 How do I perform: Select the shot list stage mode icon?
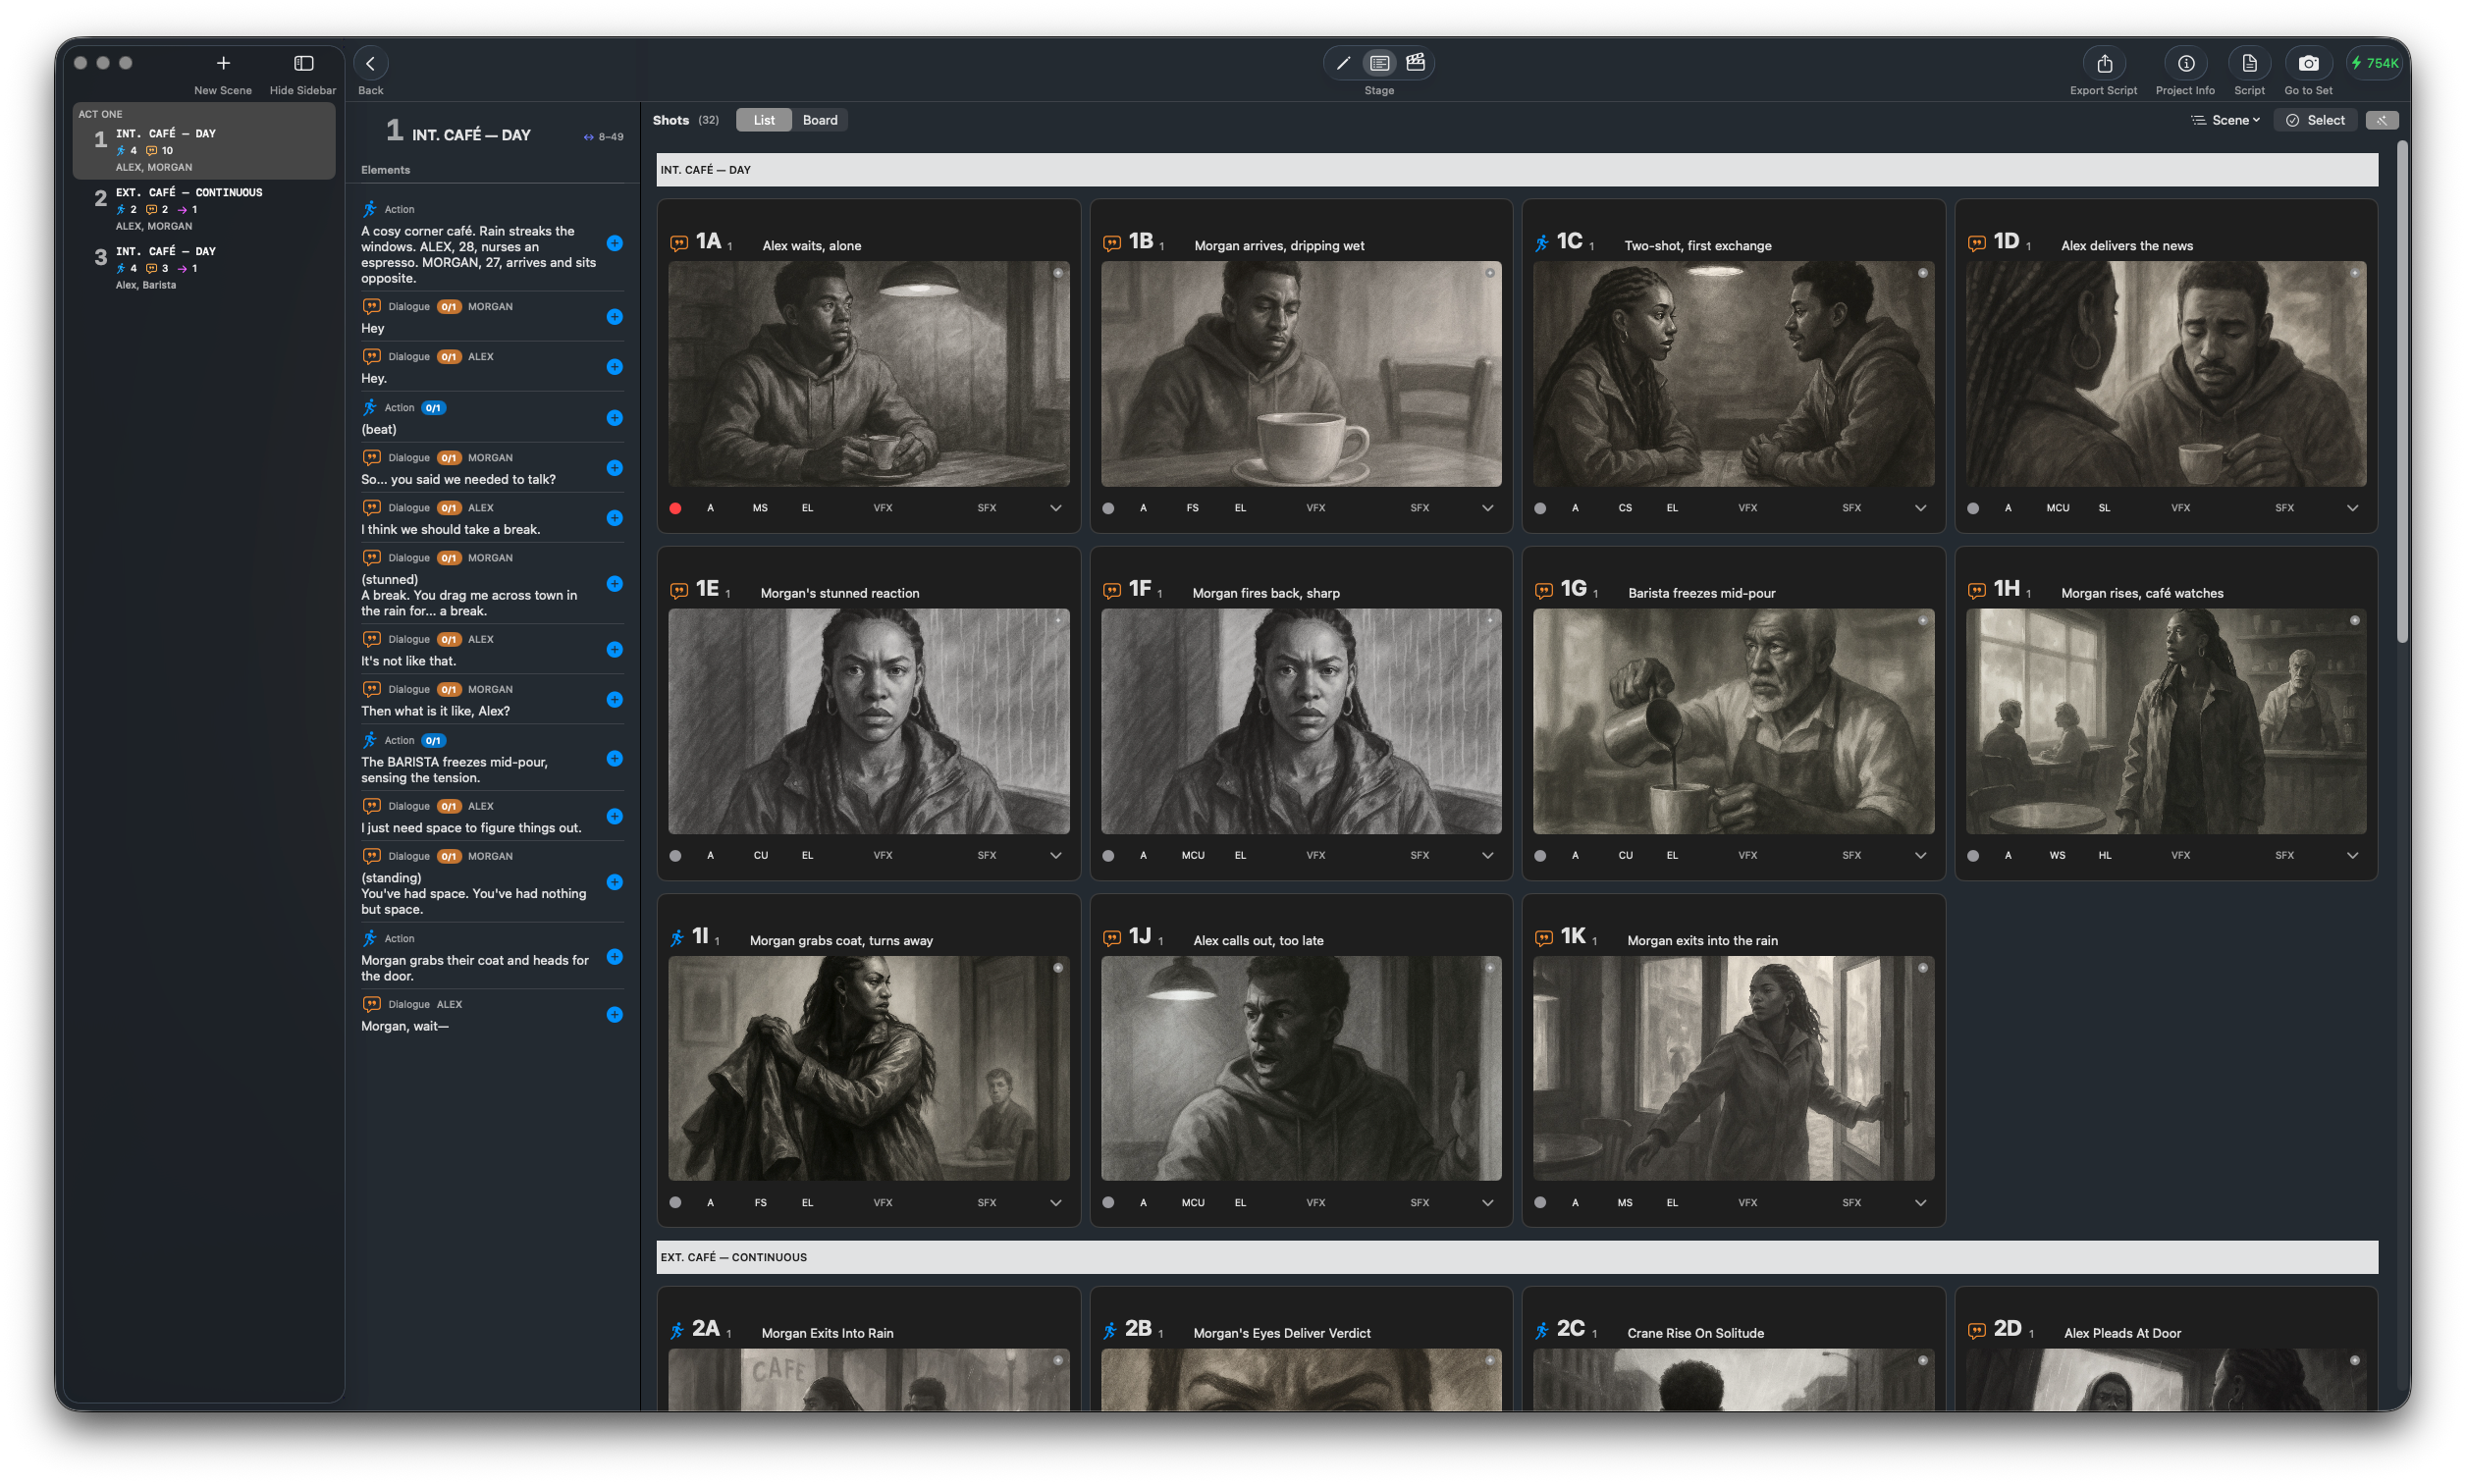(1379, 63)
